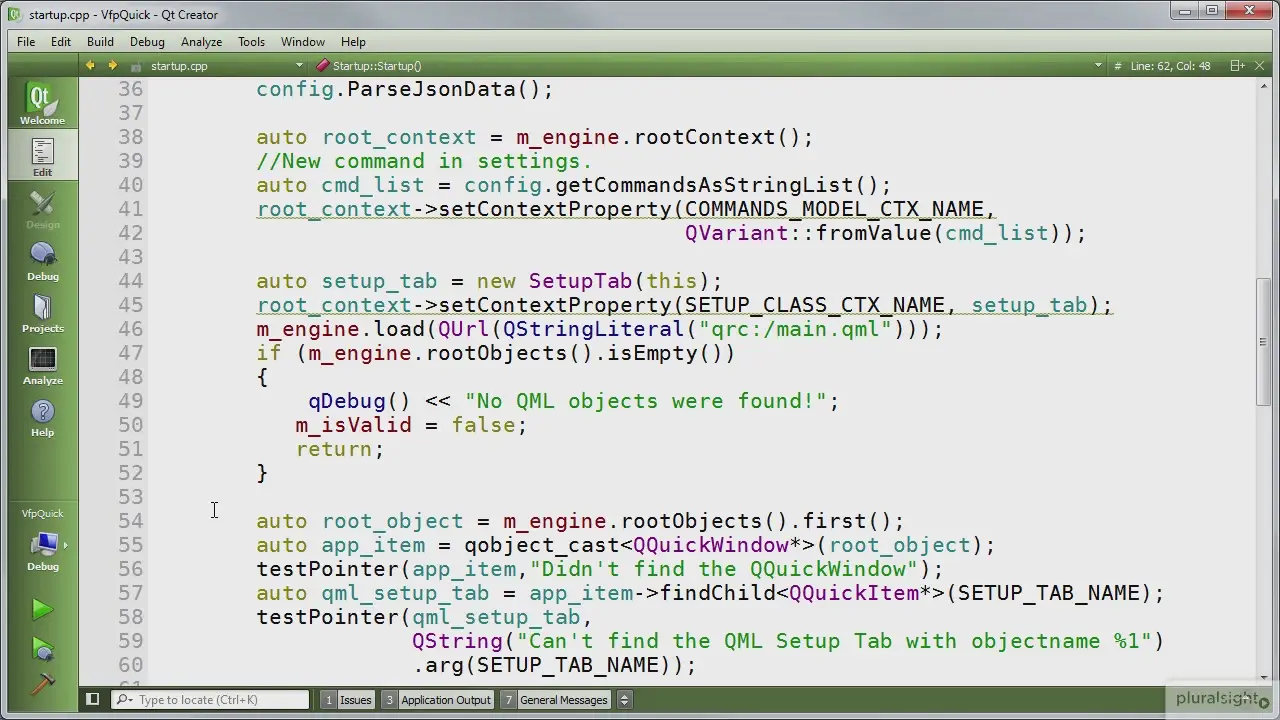1280x720 pixels.
Task: Open the Projects mode
Action: (x=42, y=312)
